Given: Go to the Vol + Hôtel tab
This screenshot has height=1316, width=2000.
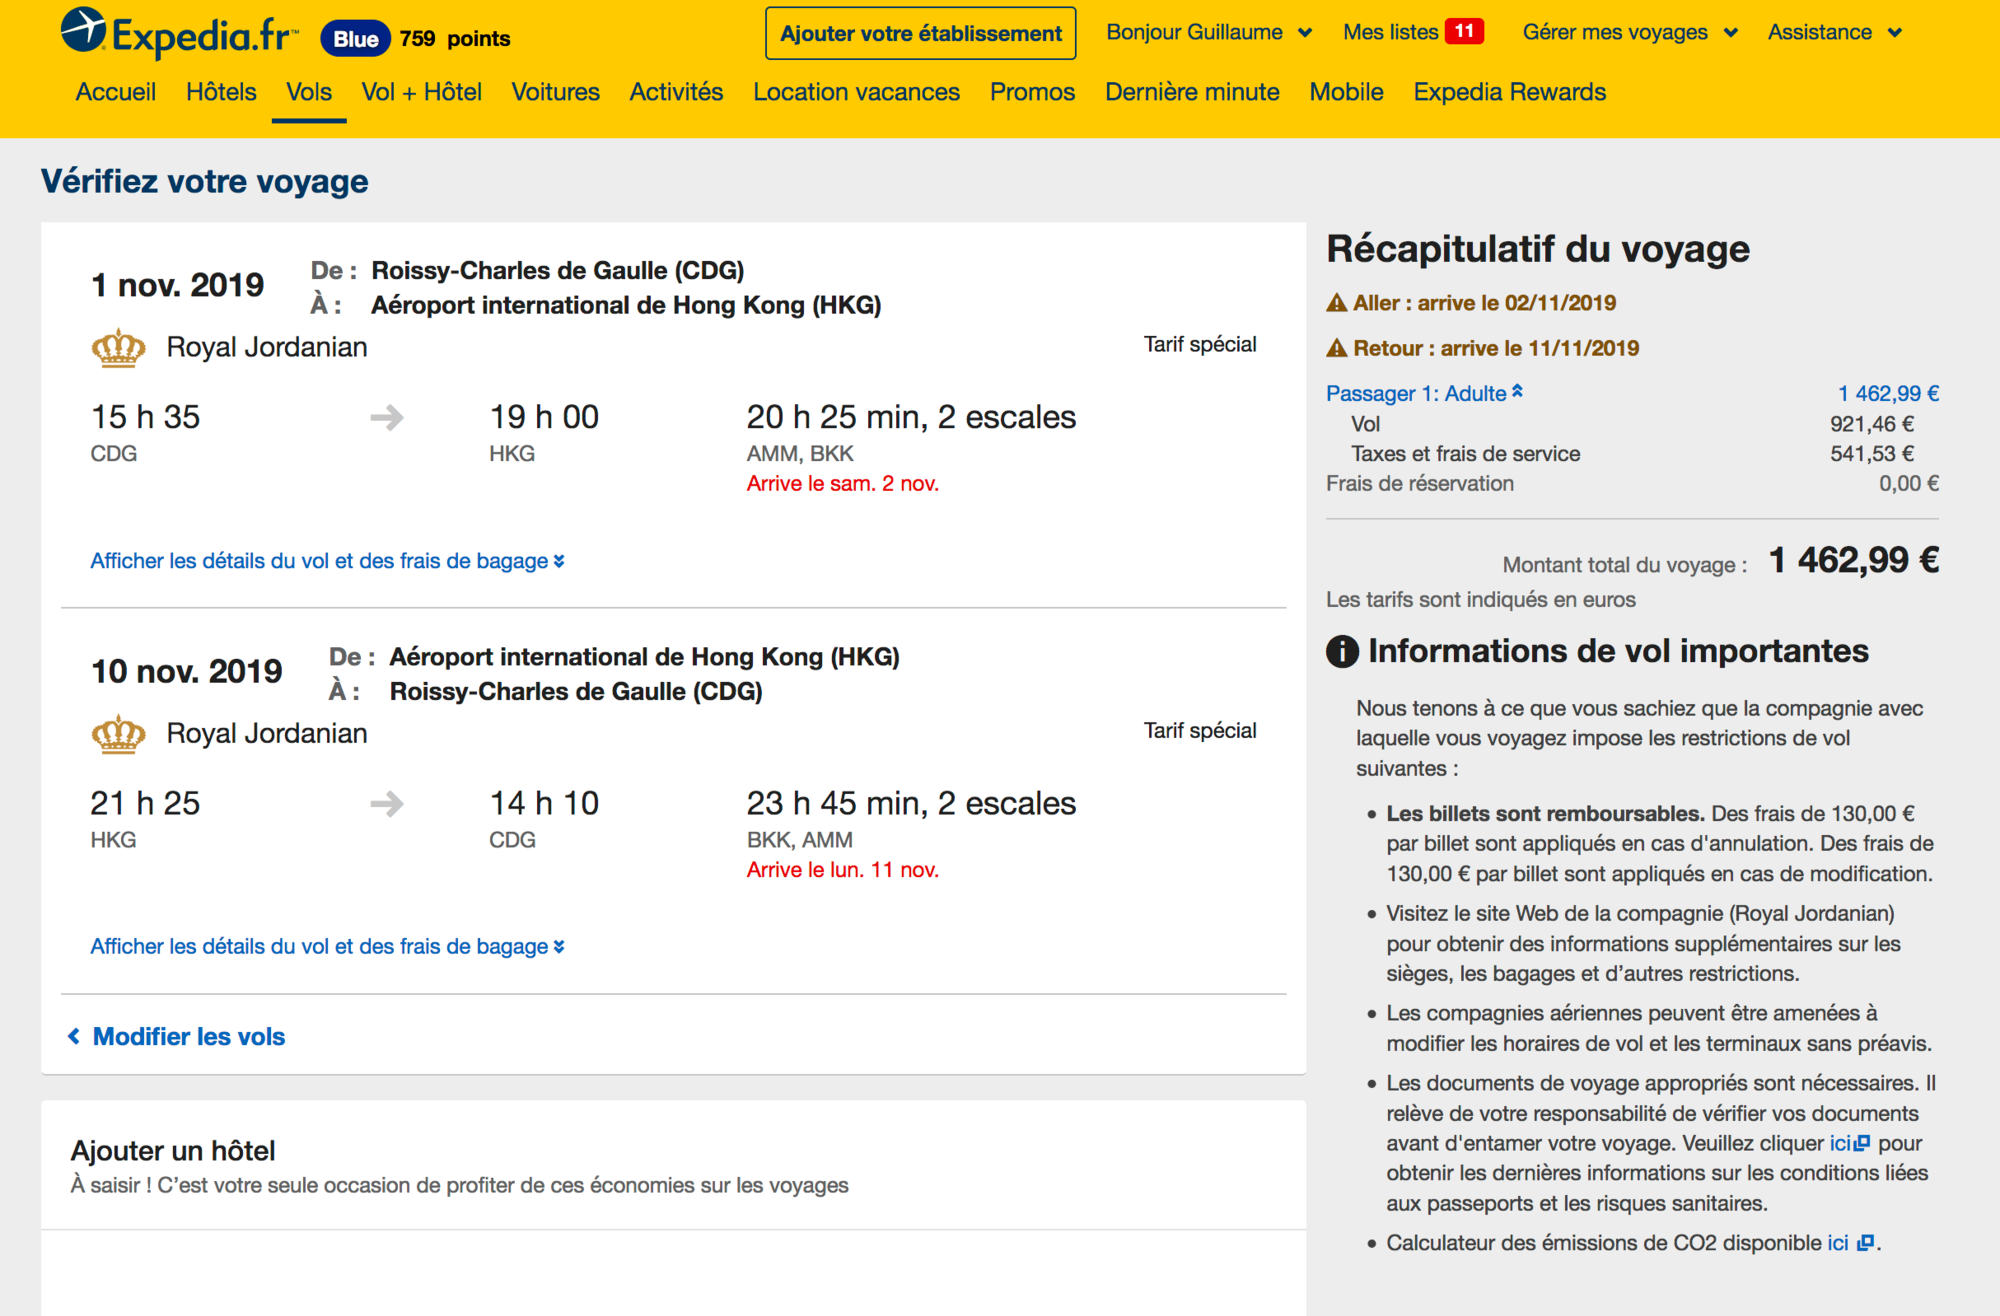Looking at the screenshot, I should 421,92.
